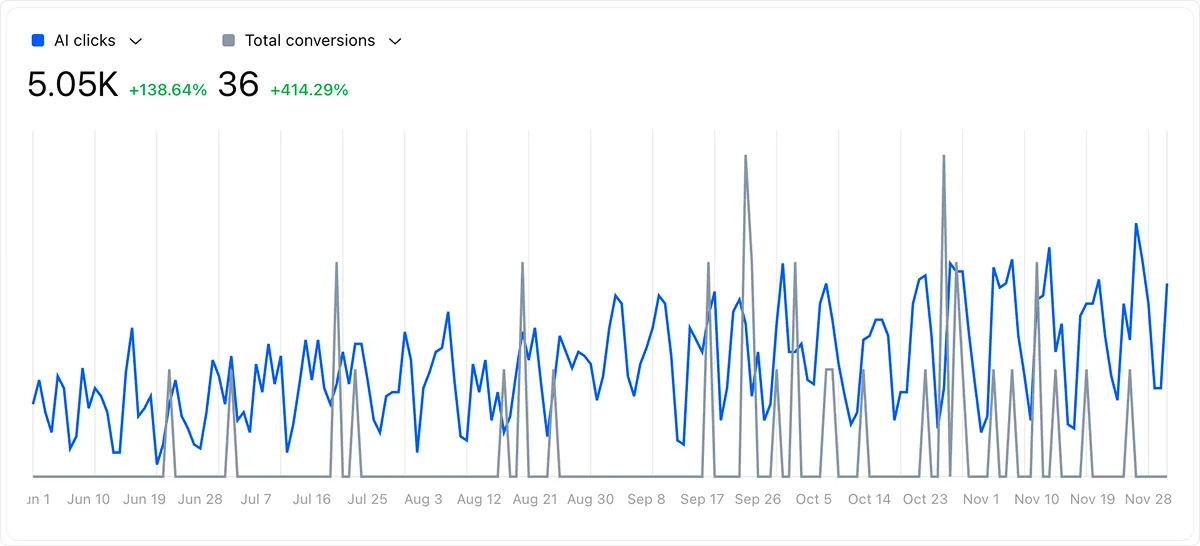Click the gray Total conversions legend square
The width and height of the screenshot is (1200, 546).
click(229, 41)
